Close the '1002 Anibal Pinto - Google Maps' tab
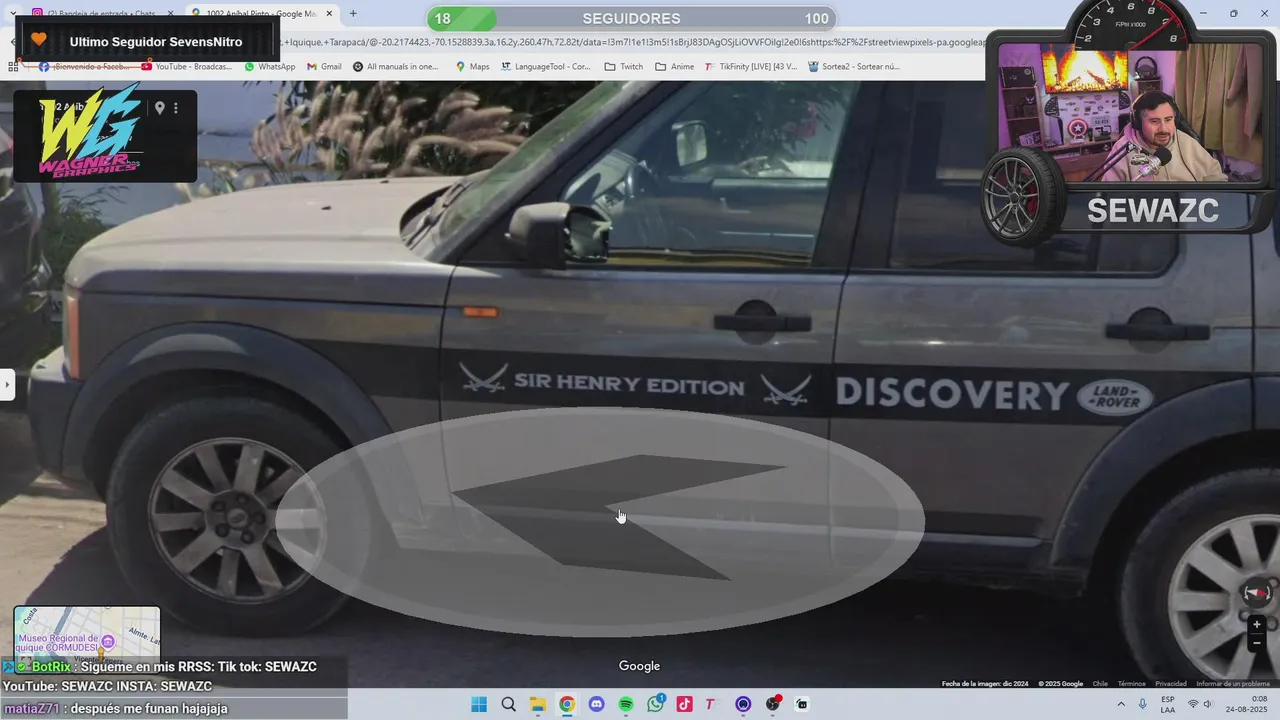This screenshot has width=1280, height=720. click(x=329, y=13)
